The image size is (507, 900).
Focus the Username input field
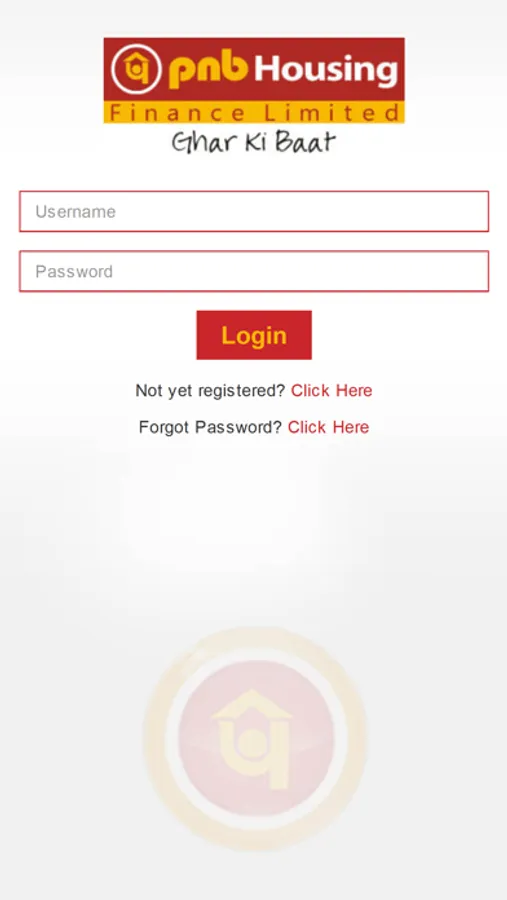coord(254,211)
